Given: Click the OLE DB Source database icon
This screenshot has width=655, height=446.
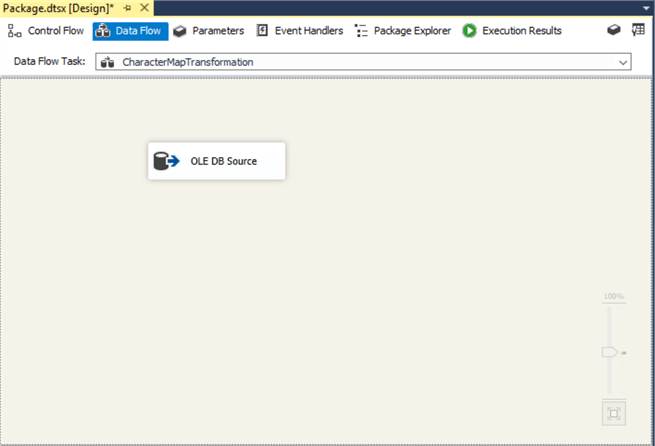Looking at the screenshot, I should 166,161.
